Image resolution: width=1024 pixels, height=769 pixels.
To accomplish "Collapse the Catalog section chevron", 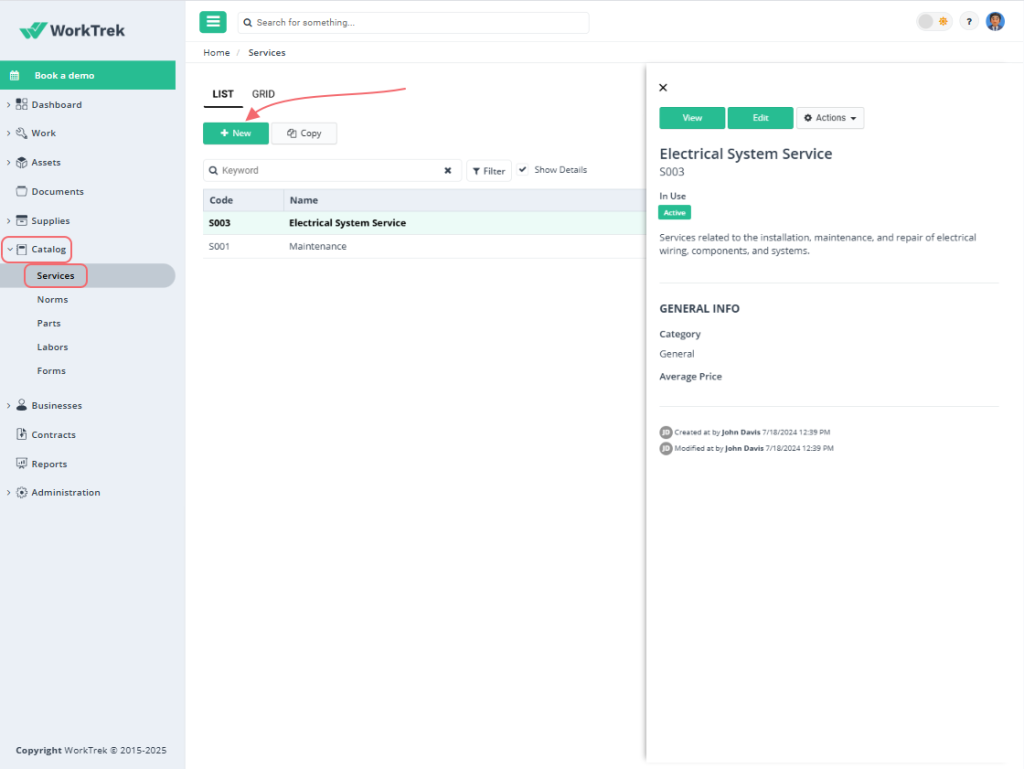I will coord(8,249).
